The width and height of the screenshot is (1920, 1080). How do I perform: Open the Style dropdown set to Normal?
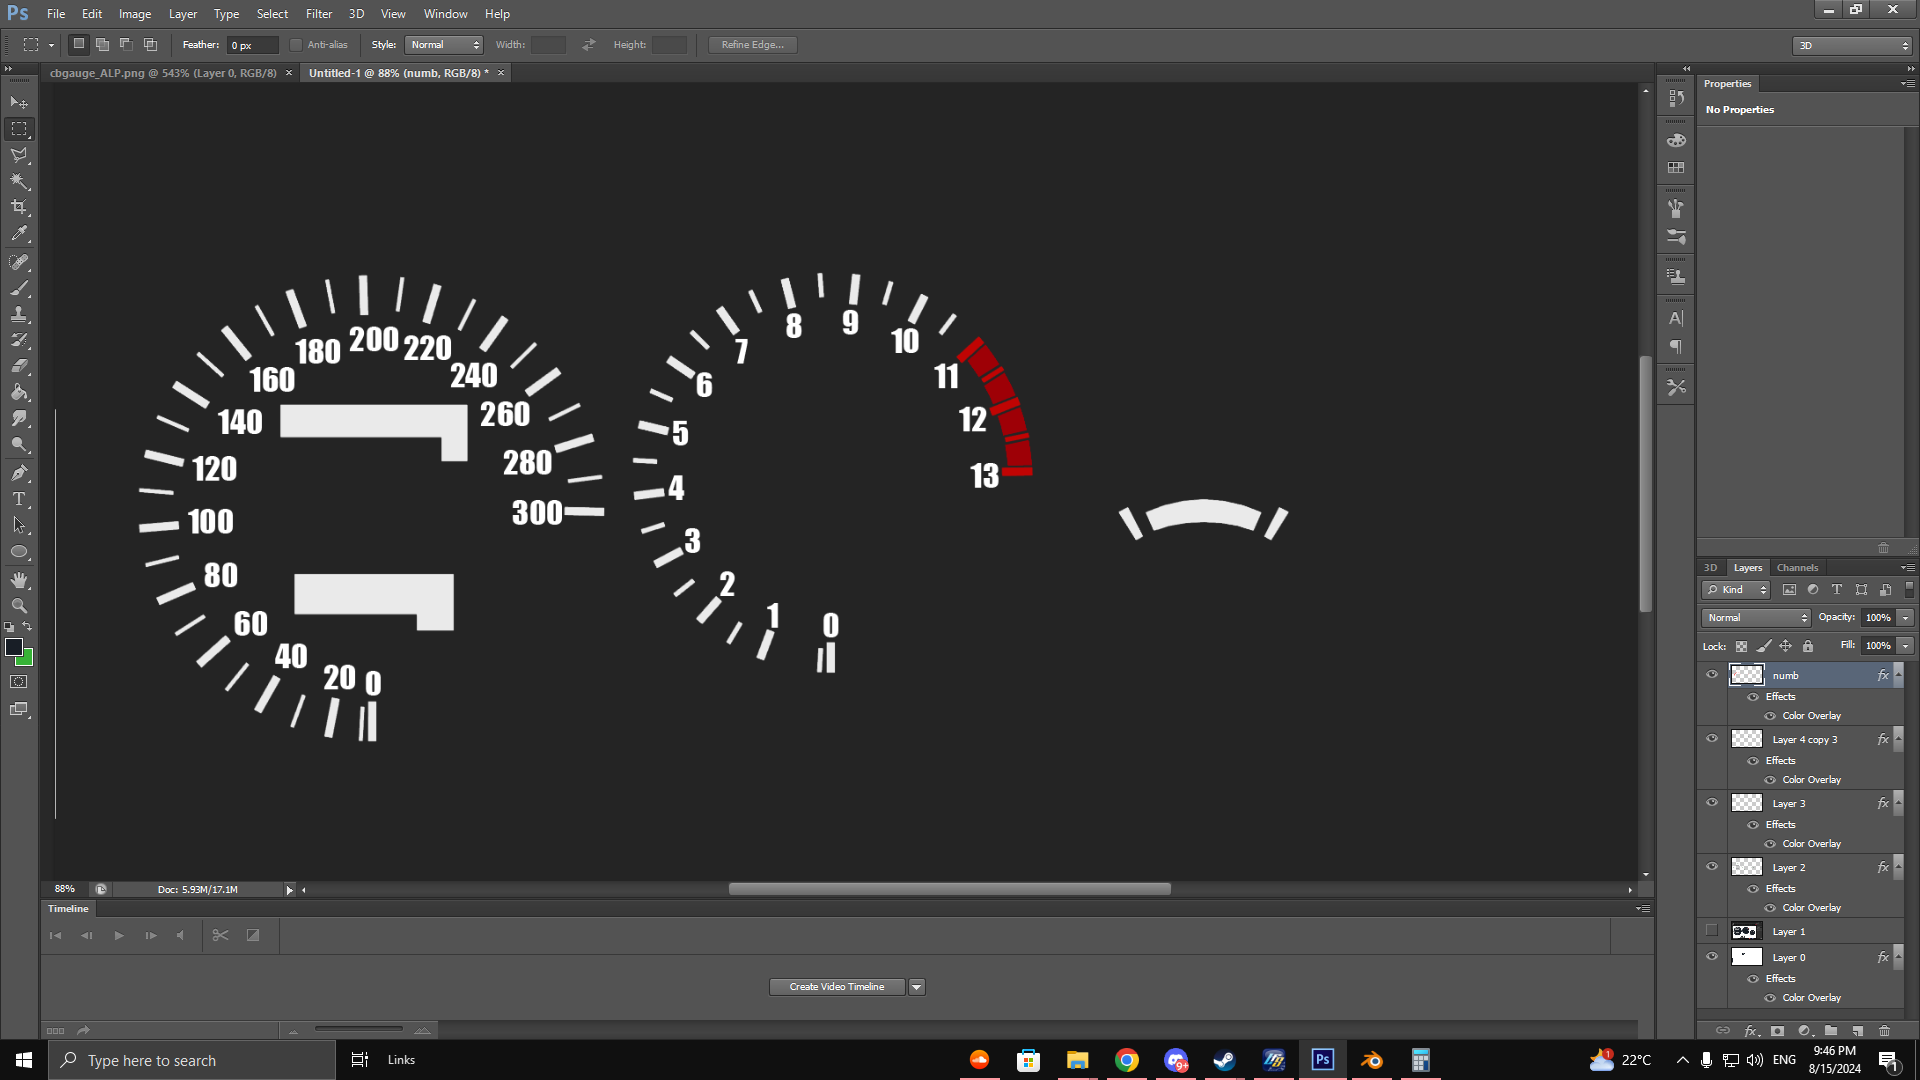[x=445, y=45]
